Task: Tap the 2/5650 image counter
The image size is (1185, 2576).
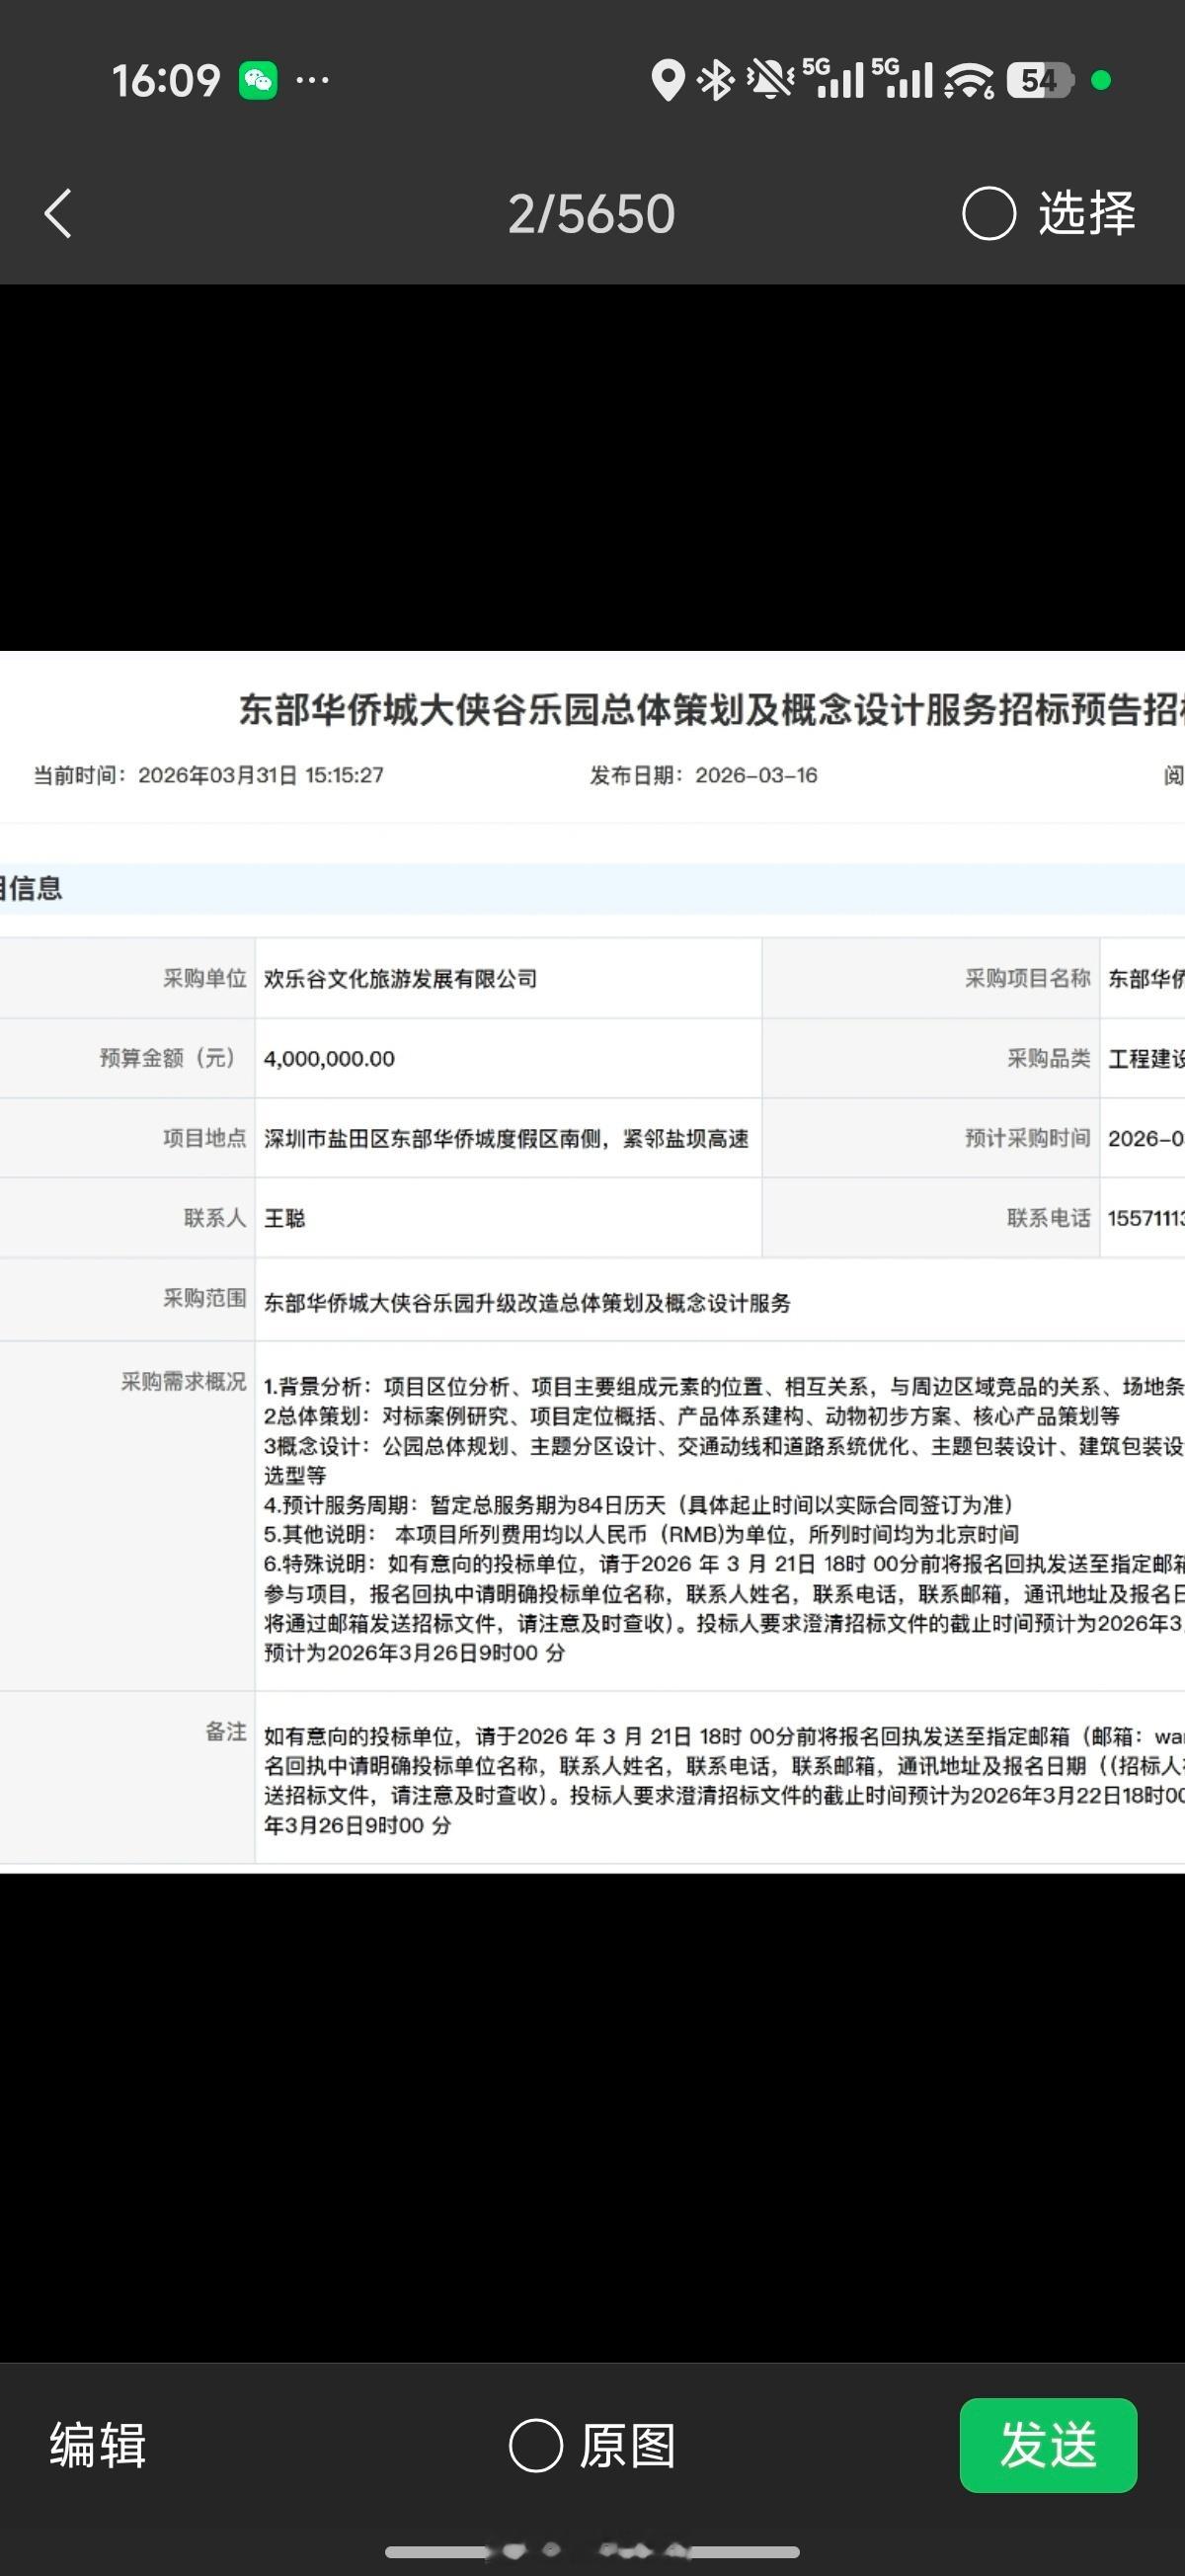Action: (x=591, y=214)
